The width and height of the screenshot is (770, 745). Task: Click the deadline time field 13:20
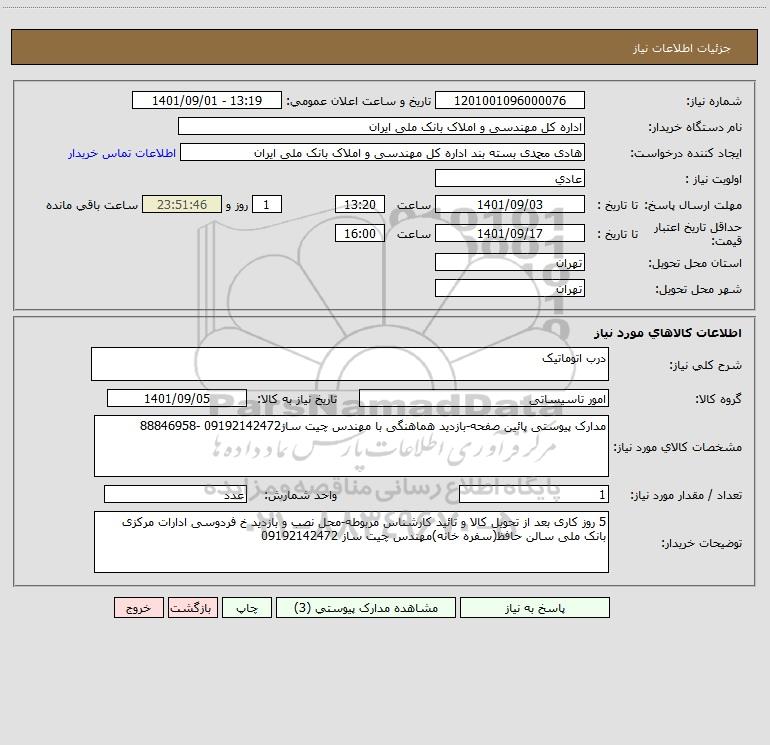(x=359, y=204)
